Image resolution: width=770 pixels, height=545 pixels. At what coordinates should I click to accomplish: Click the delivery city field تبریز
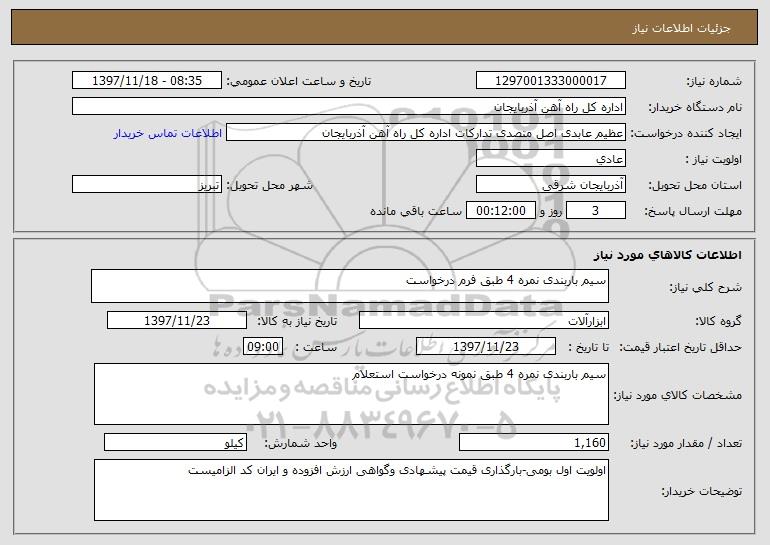point(147,185)
